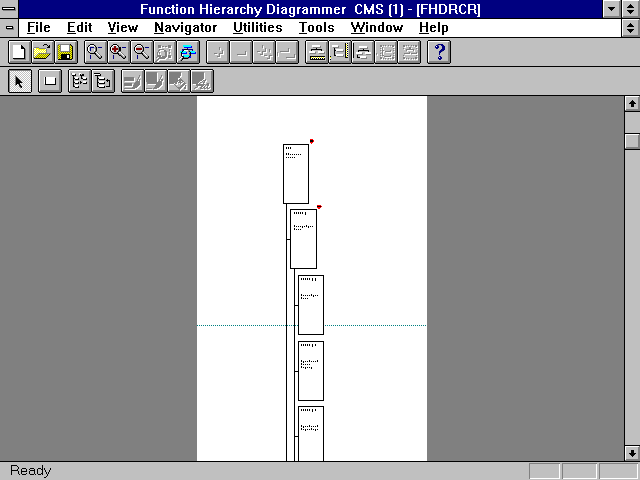Open the Utilities menu

tap(257, 28)
